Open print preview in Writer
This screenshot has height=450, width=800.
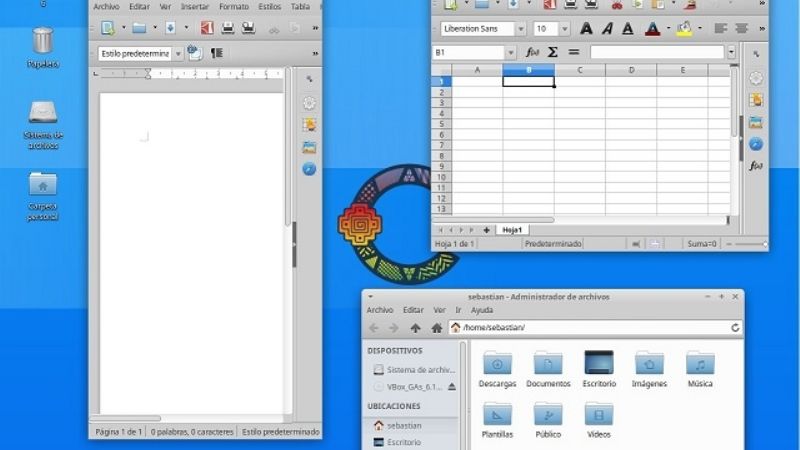[248, 28]
